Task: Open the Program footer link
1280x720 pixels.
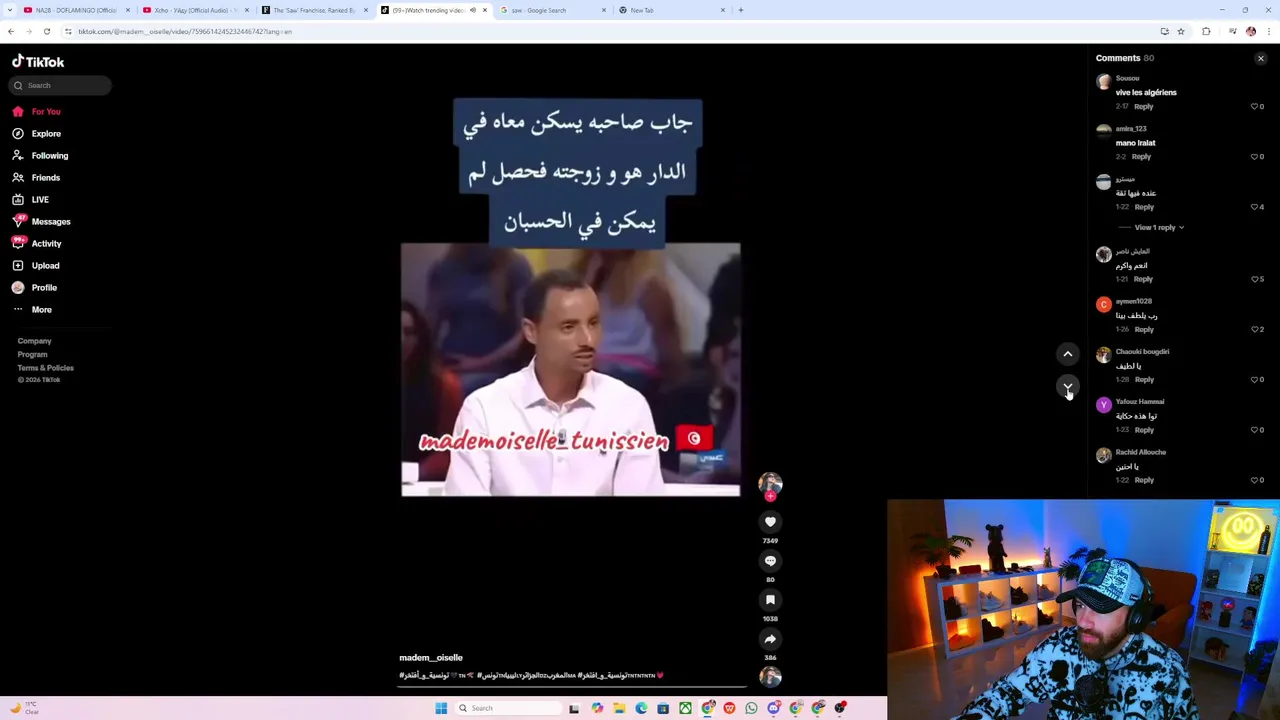Action: click(x=32, y=355)
